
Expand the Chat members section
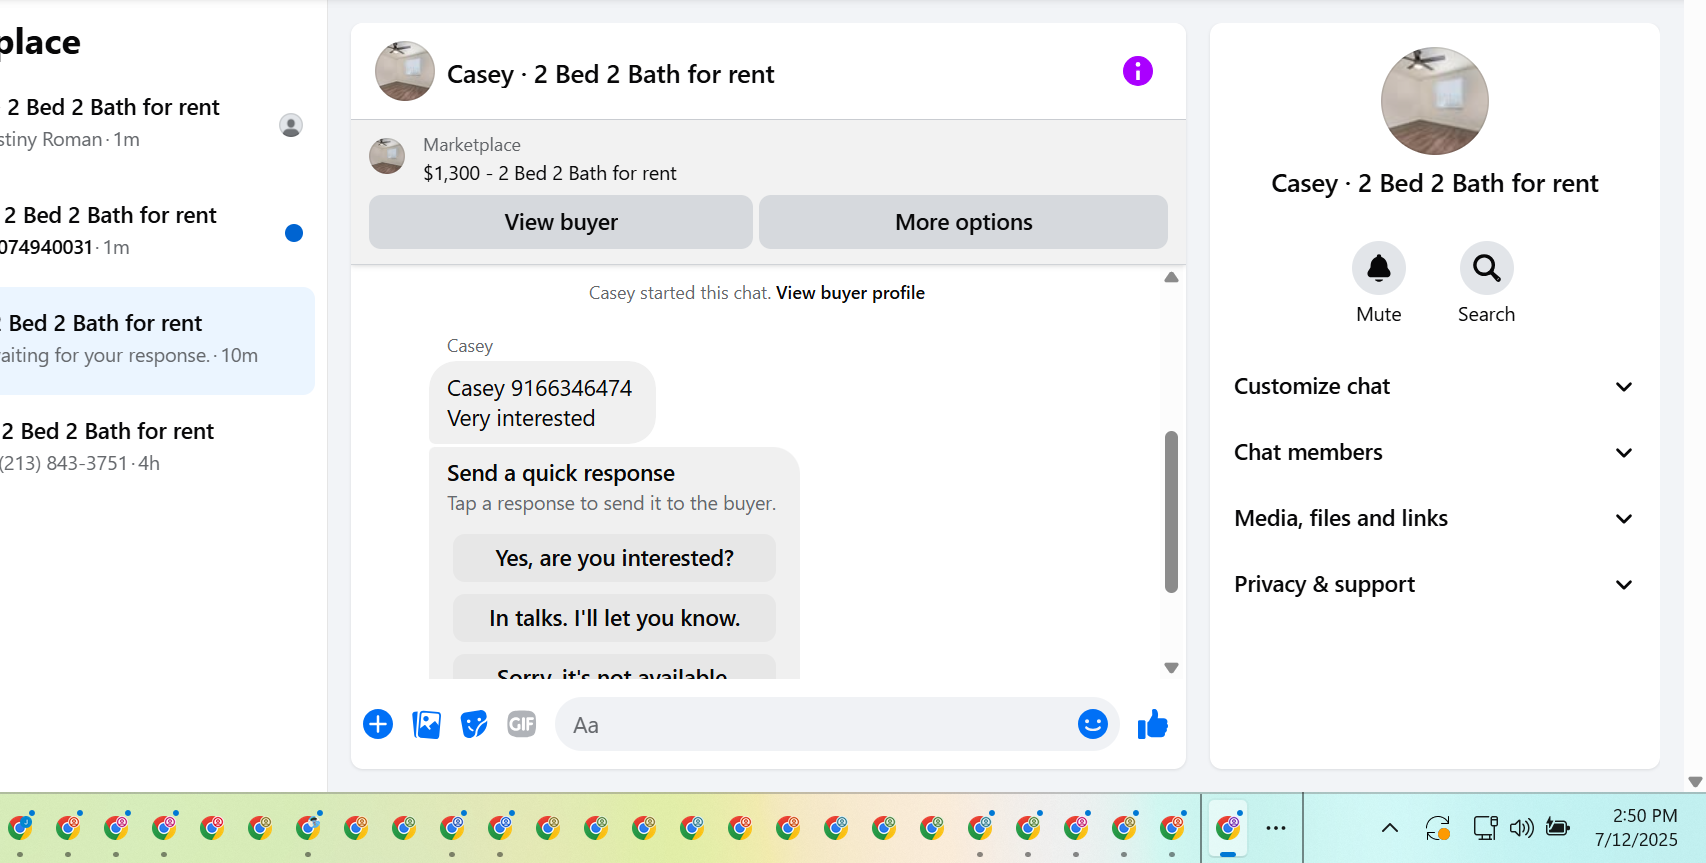(x=1434, y=452)
